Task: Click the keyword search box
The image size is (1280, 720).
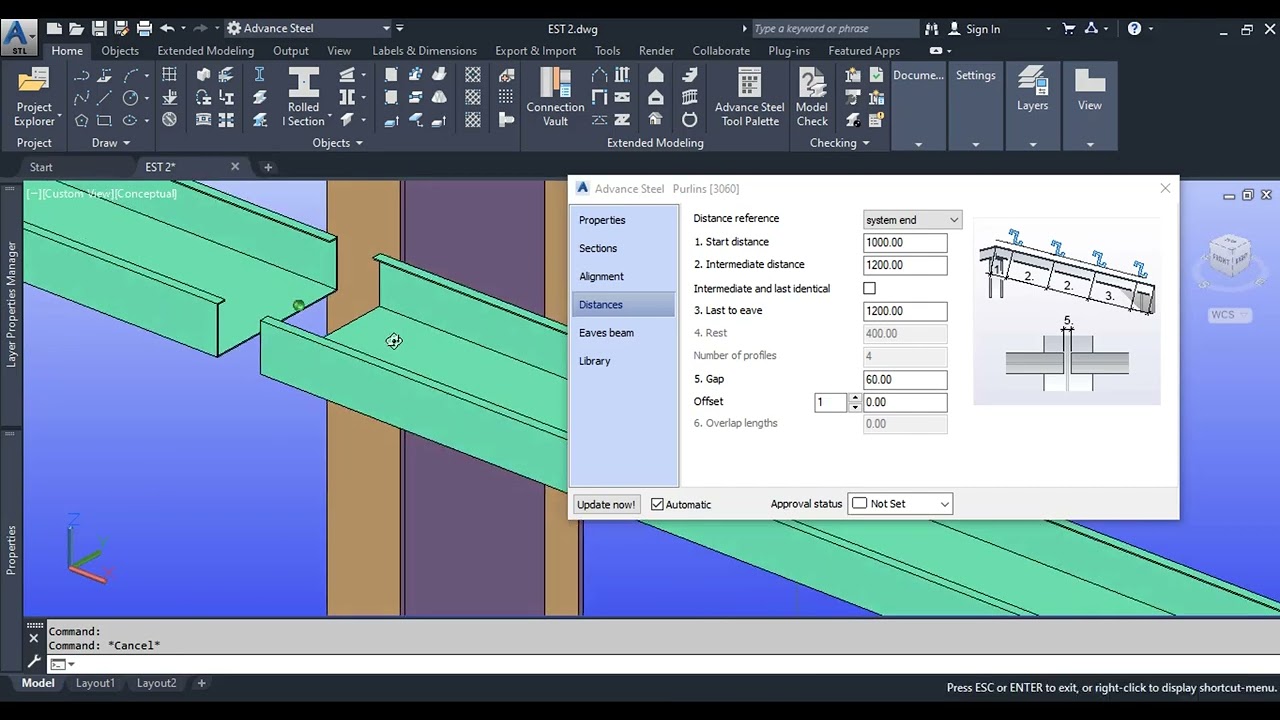Action: 834,29
